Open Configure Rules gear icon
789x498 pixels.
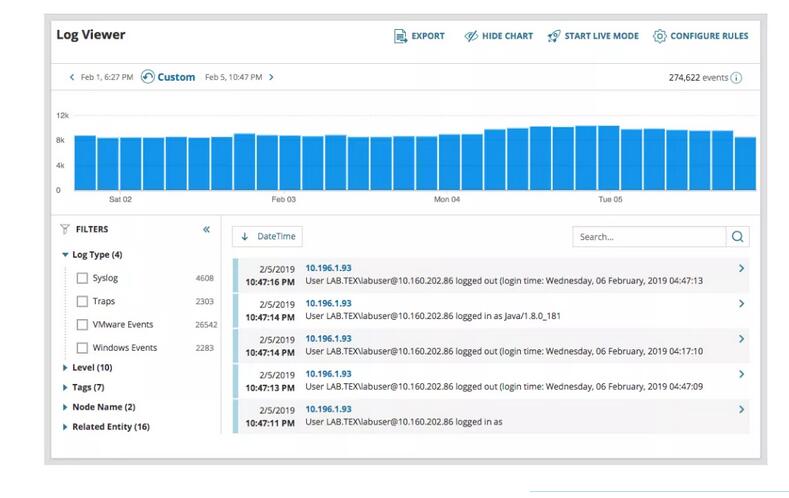point(660,36)
